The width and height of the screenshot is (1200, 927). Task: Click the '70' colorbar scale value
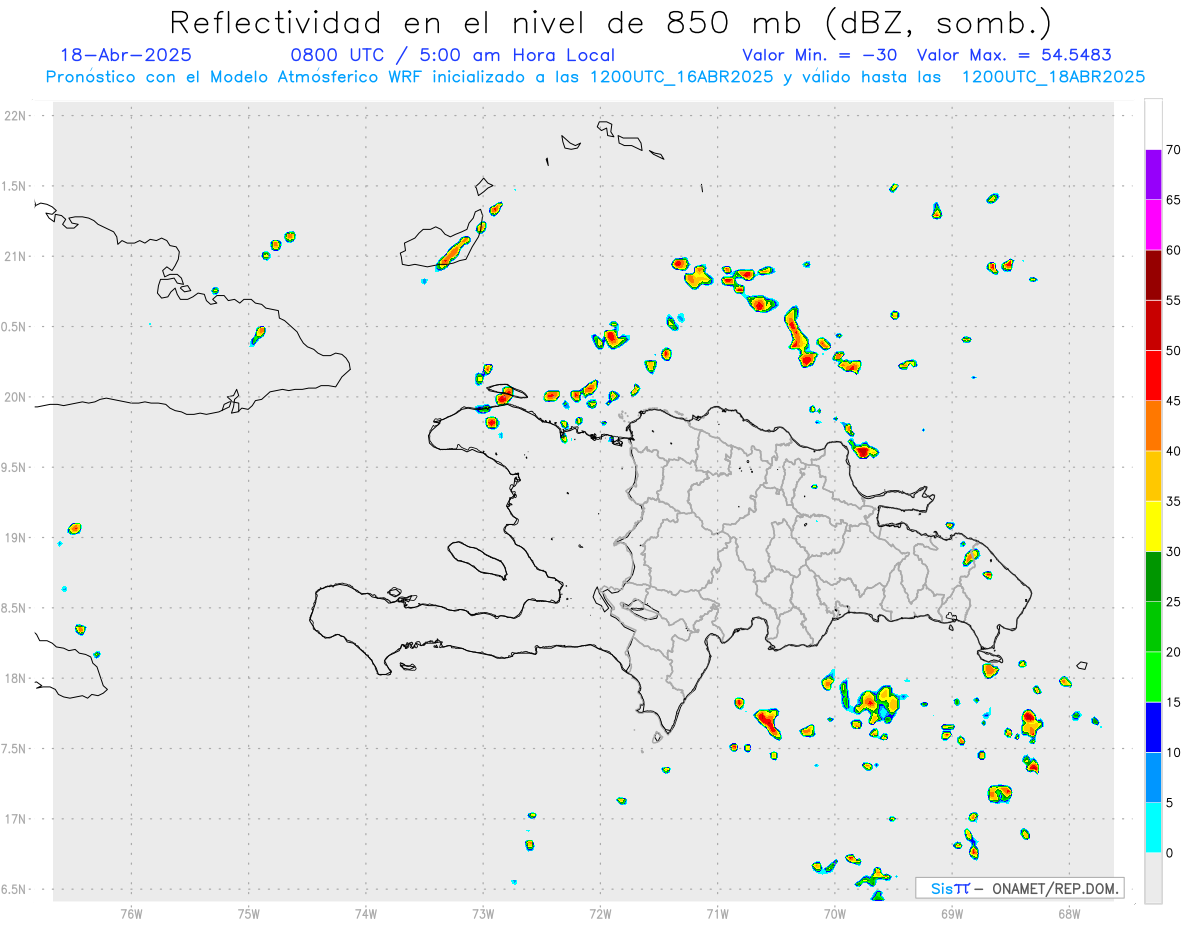point(1173,150)
